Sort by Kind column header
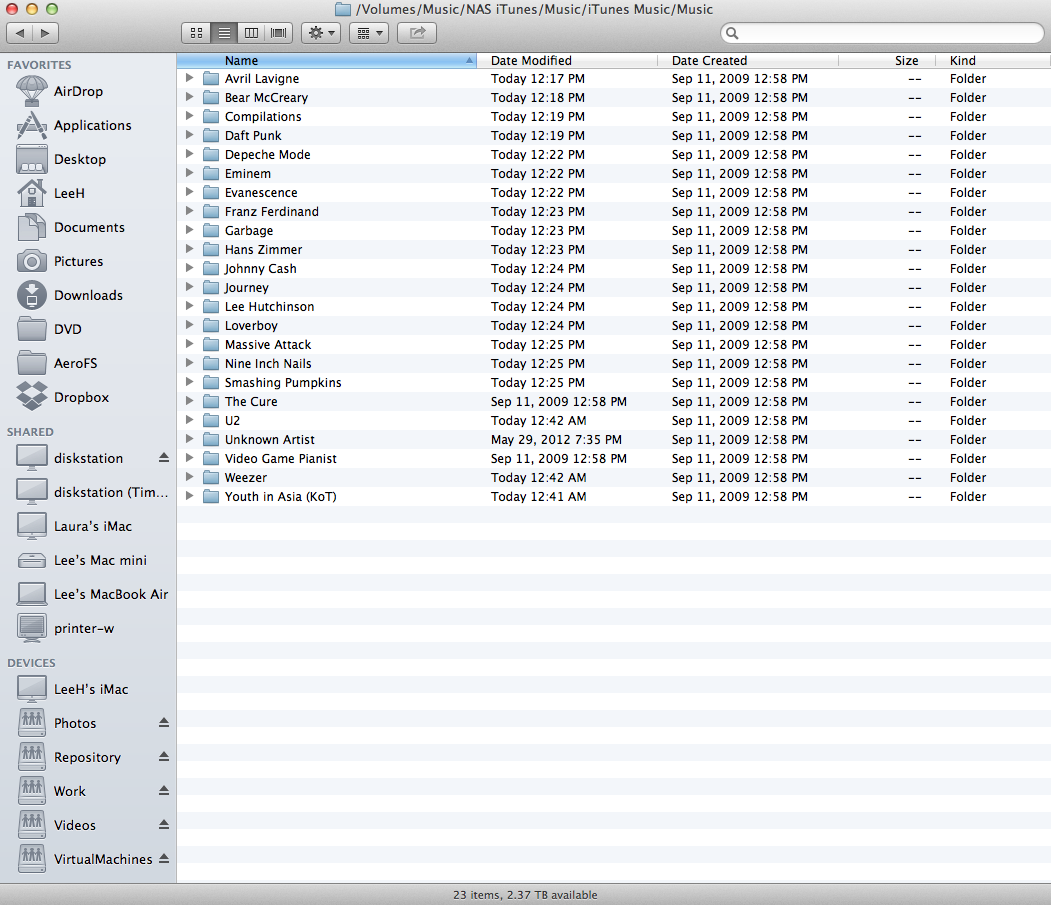Image resolution: width=1051 pixels, height=905 pixels. tap(992, 60)
